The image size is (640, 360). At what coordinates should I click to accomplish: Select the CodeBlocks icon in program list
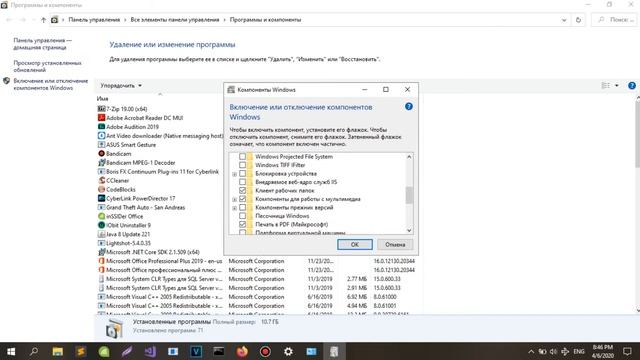tap(101, 189)
